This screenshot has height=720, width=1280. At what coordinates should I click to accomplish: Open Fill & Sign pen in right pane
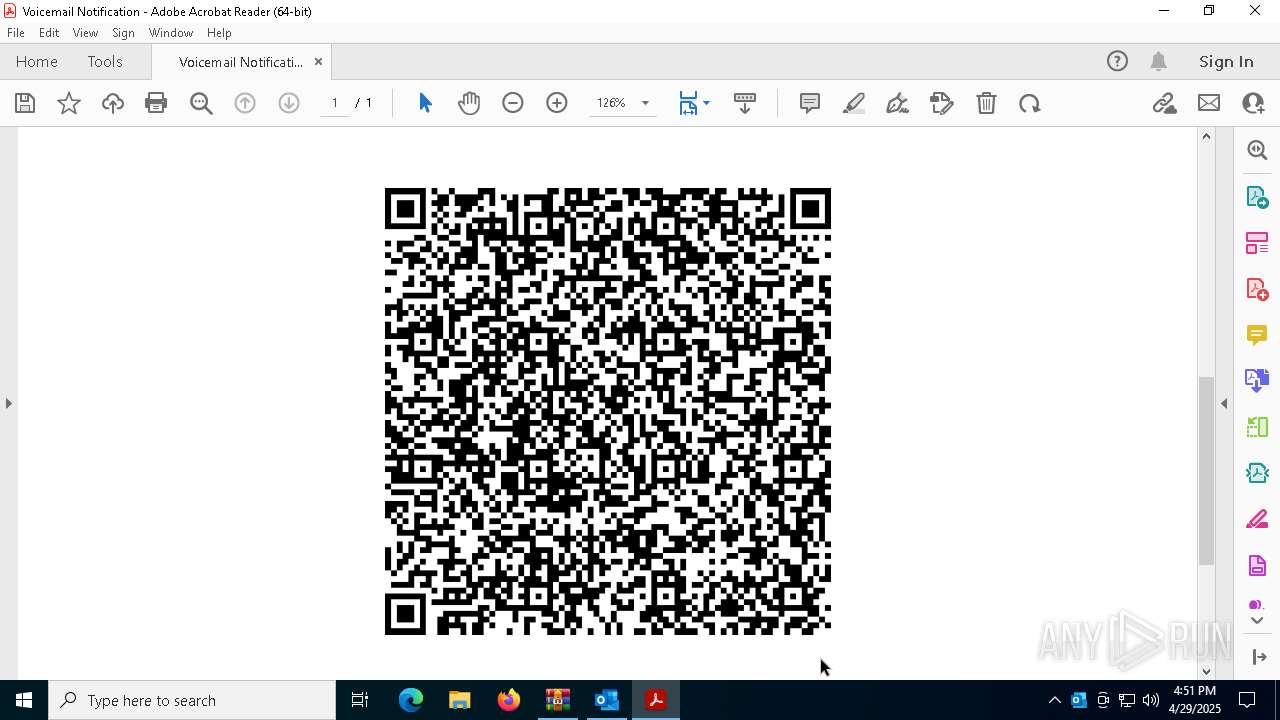point(1257,519)
